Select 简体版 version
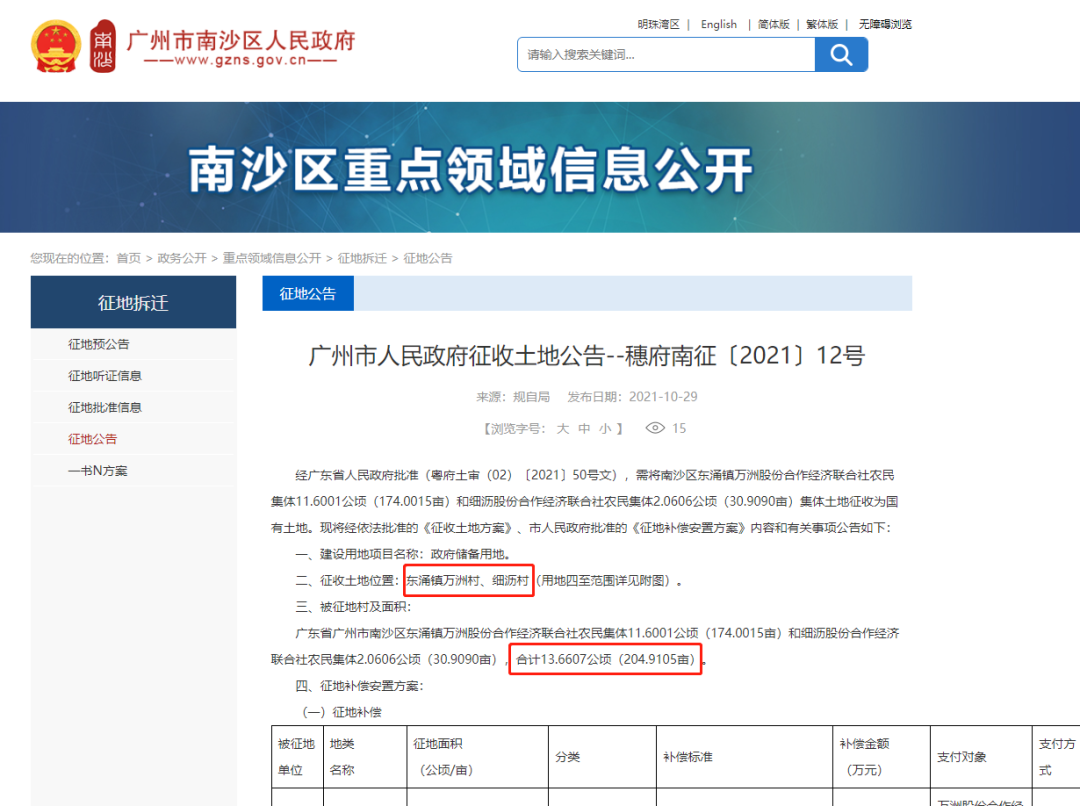Image resolution: width=1080 pixels, height=806 pixels. pos(773,24)
